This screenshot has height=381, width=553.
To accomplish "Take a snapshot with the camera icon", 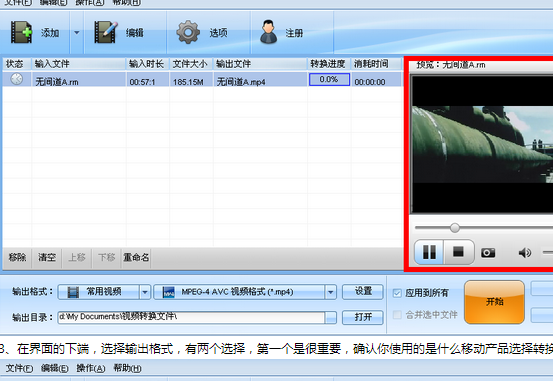I will (488, 253).
